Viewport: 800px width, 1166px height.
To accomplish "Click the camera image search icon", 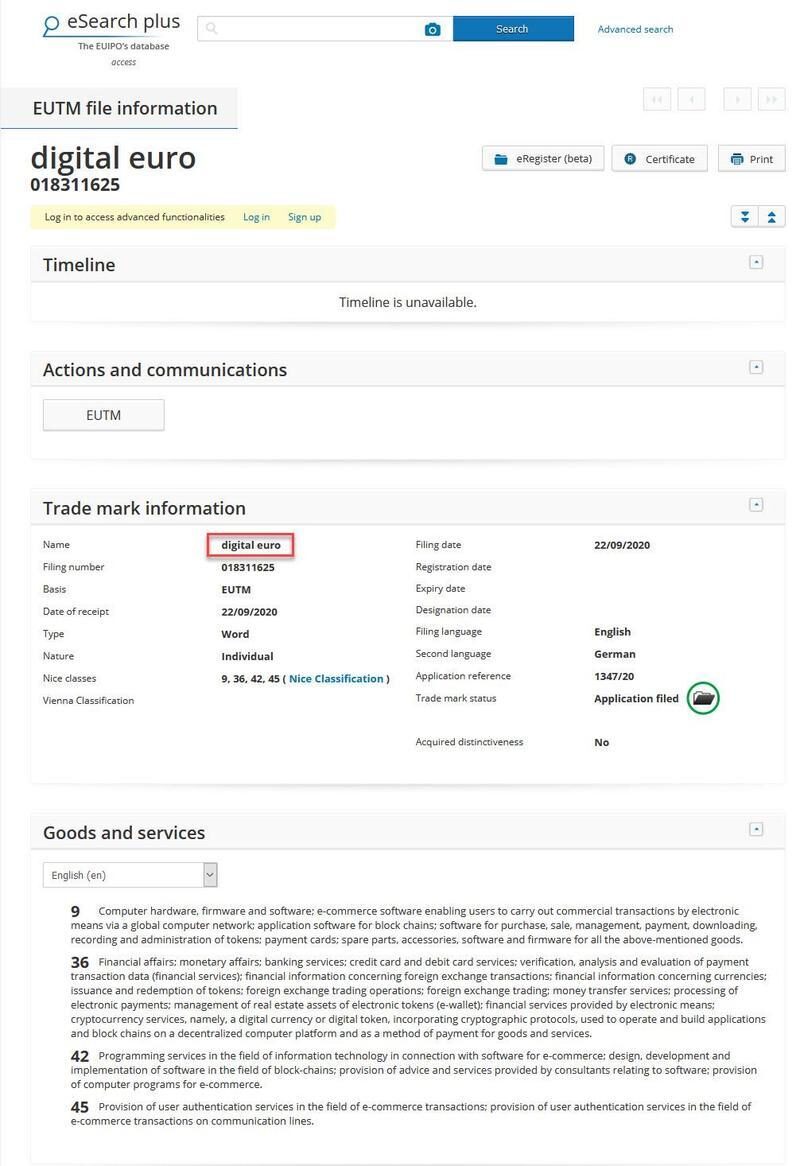I will [432, 29].
